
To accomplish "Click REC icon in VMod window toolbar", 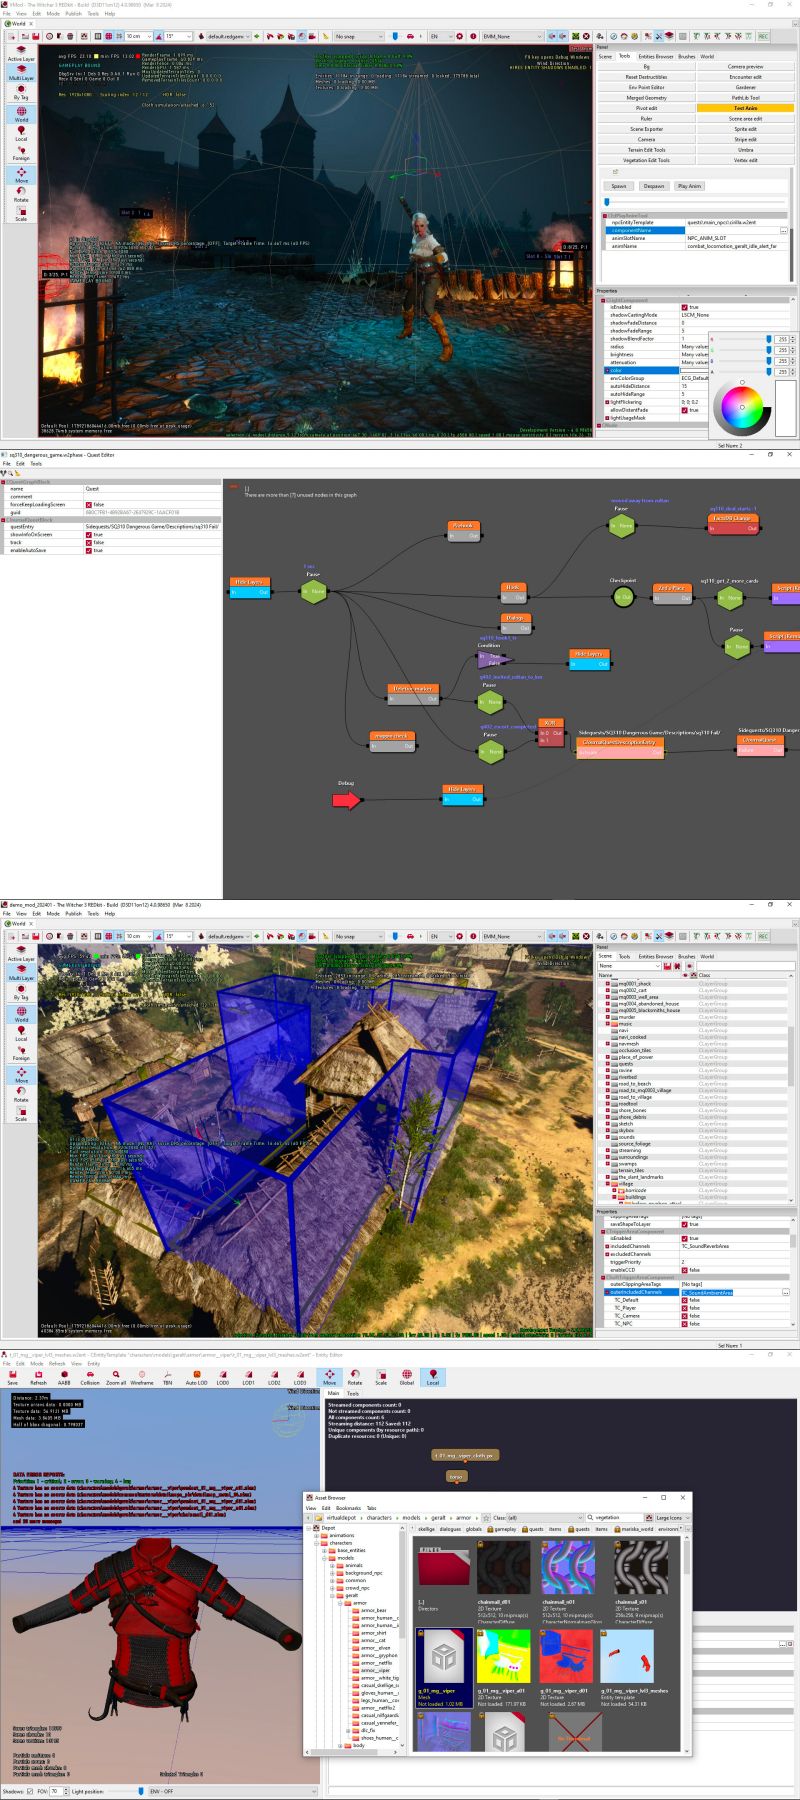I will point(763,36).
